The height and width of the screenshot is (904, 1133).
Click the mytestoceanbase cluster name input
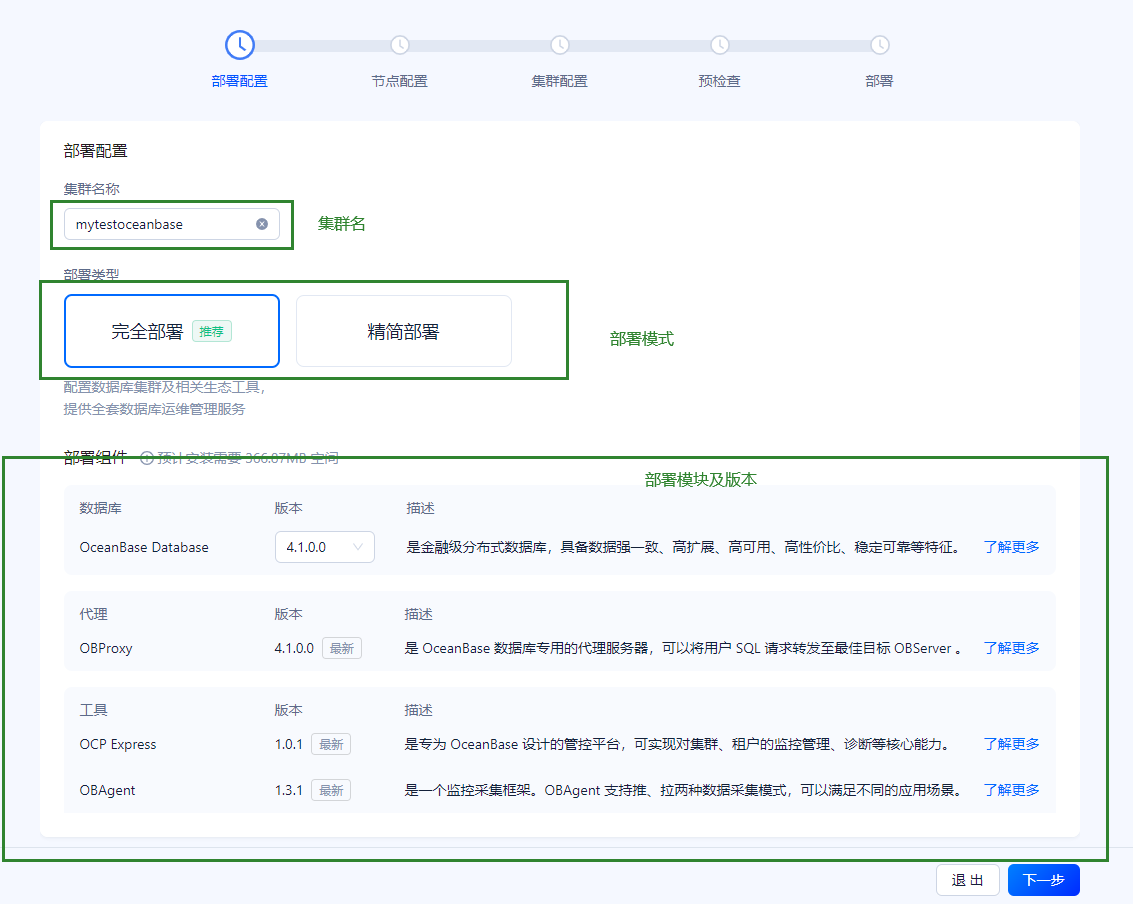pos(172,224)
